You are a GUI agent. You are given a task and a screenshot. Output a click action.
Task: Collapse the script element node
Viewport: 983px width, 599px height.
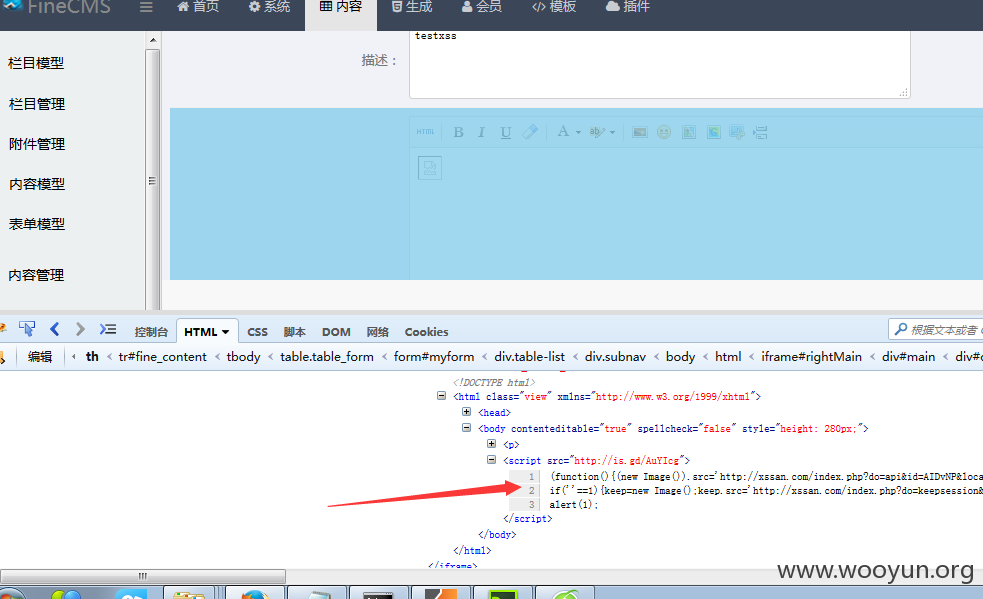(x=492, y=459)
